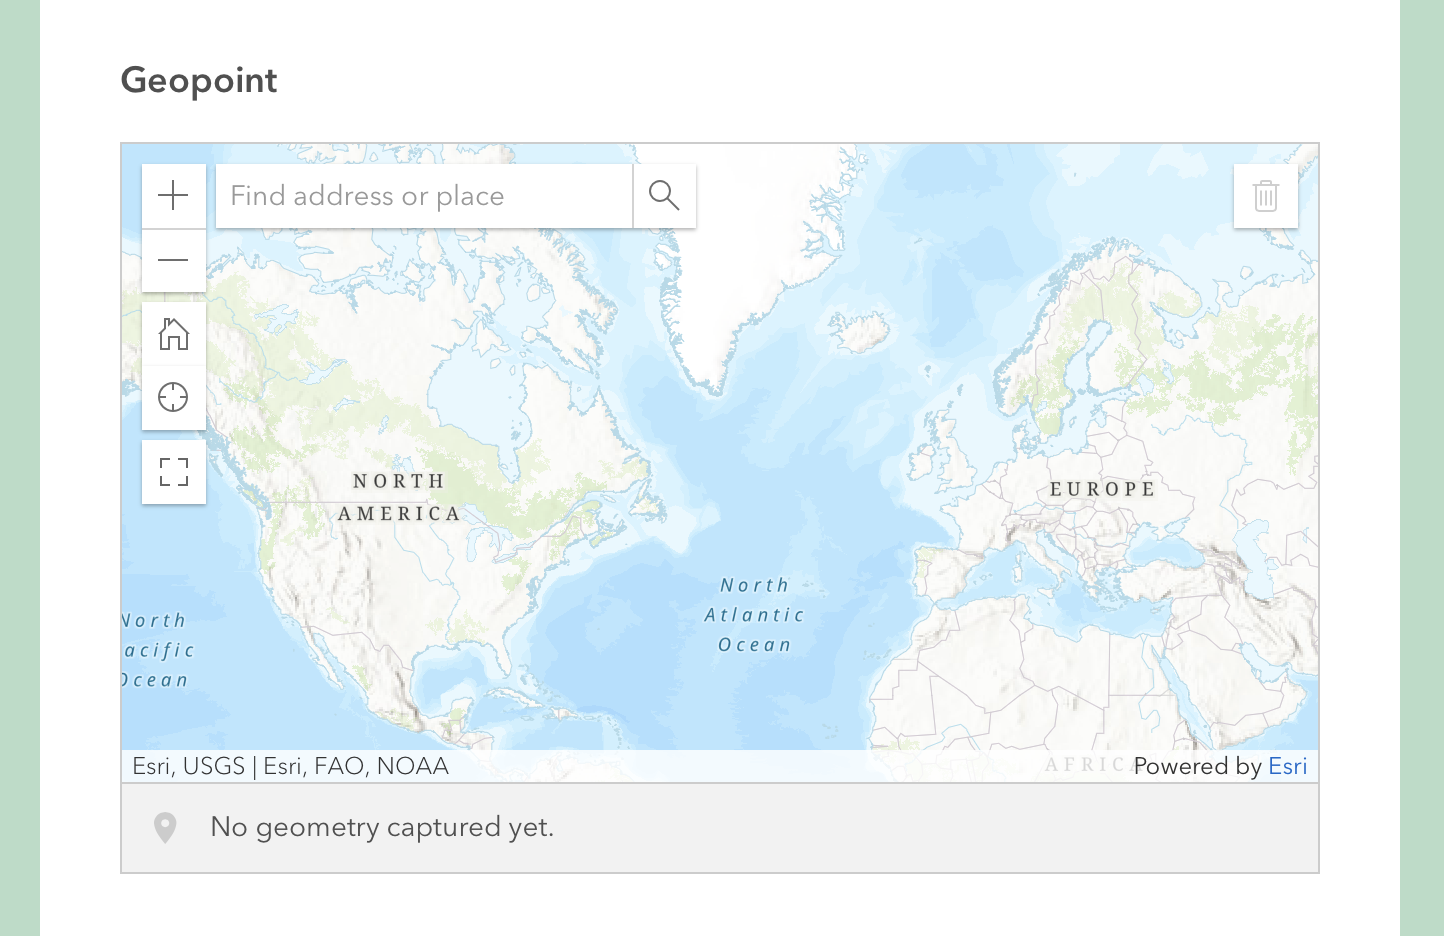The height and width of the screenshot is (936, 1444).
Task: Clear captured geometry with the trash icon
Action: coord(1266,195)
